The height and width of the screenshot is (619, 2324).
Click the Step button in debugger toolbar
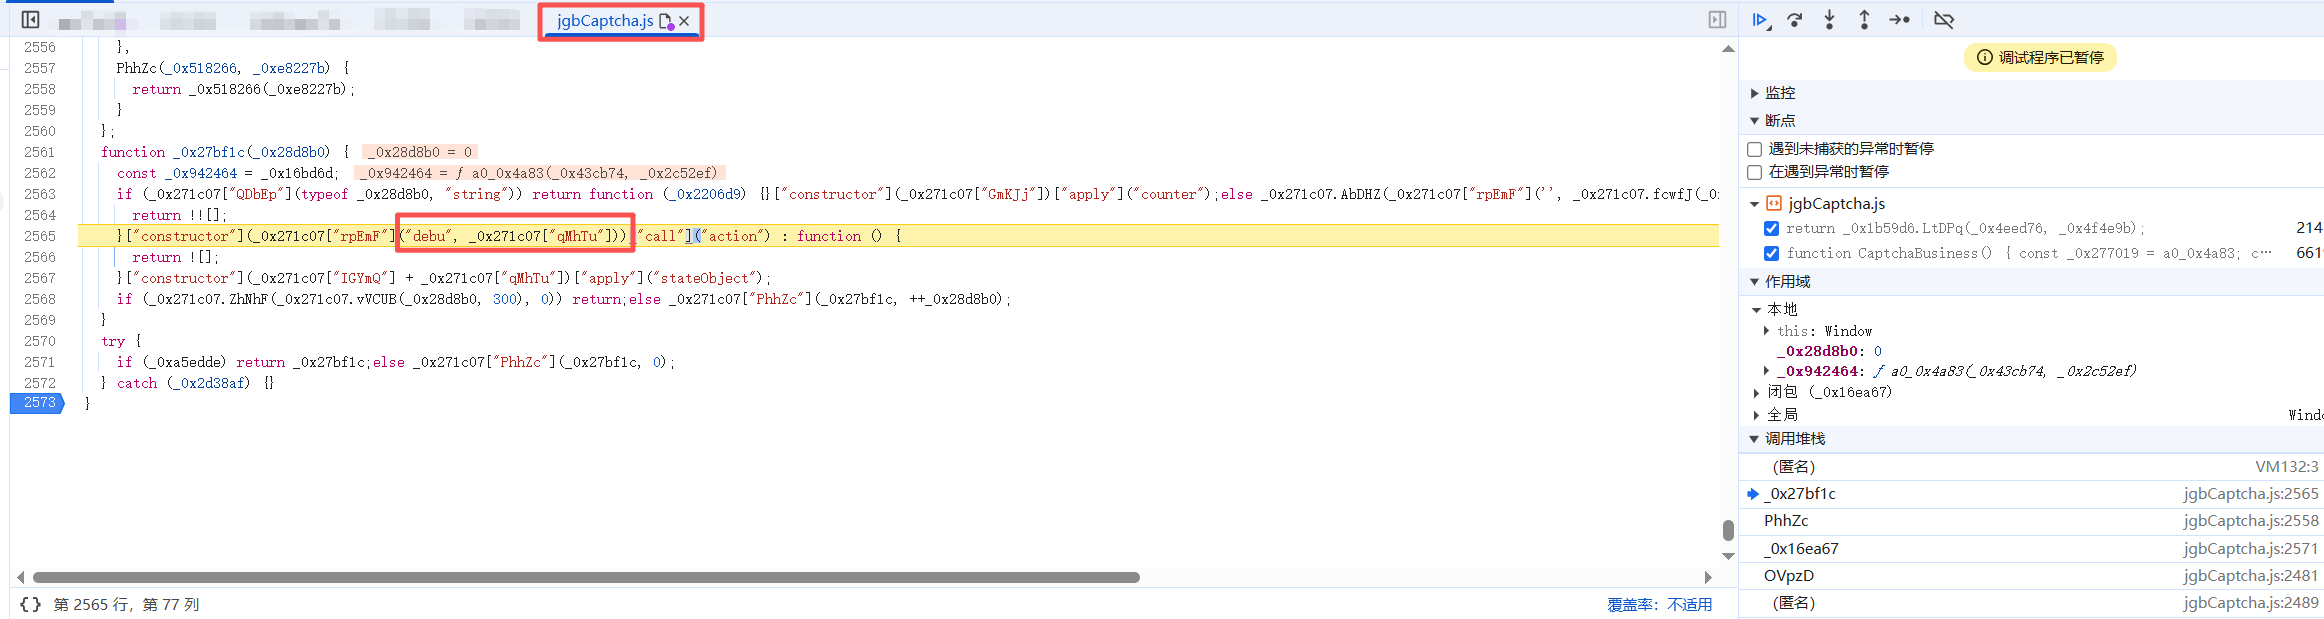(x=1899, y=20)
